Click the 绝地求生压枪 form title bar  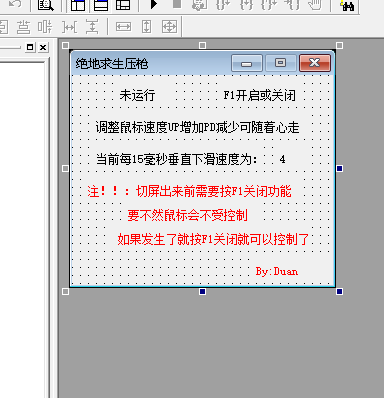coord(150,63)
